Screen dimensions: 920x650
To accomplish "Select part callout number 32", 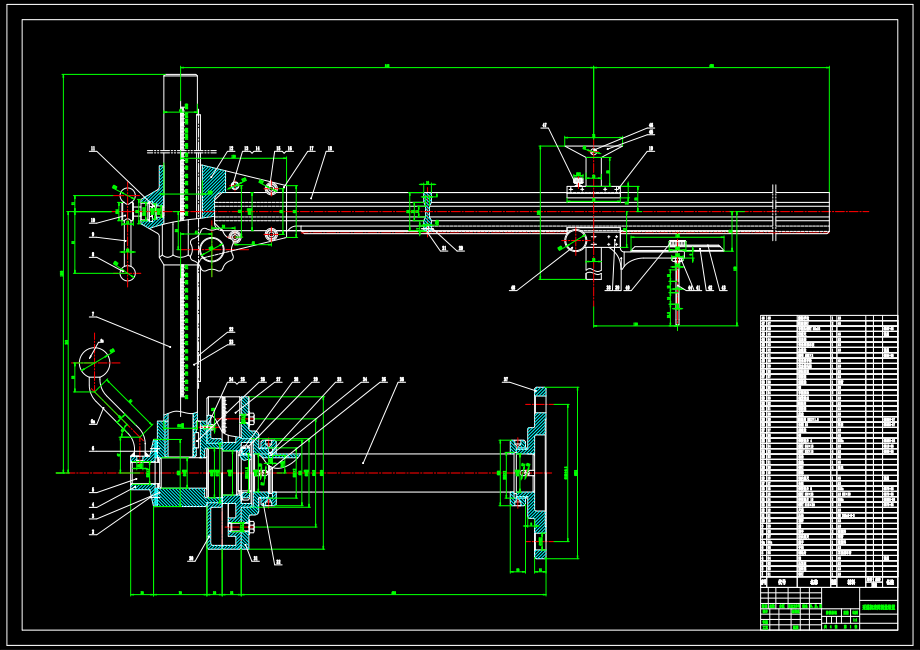I will (278, 563).
